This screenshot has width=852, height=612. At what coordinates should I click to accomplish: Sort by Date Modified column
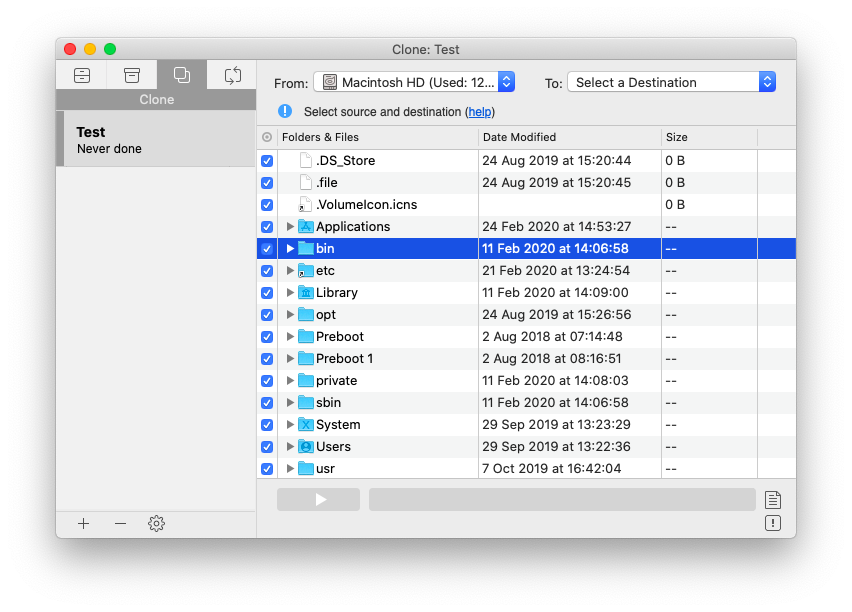click(x=569, y=137)
